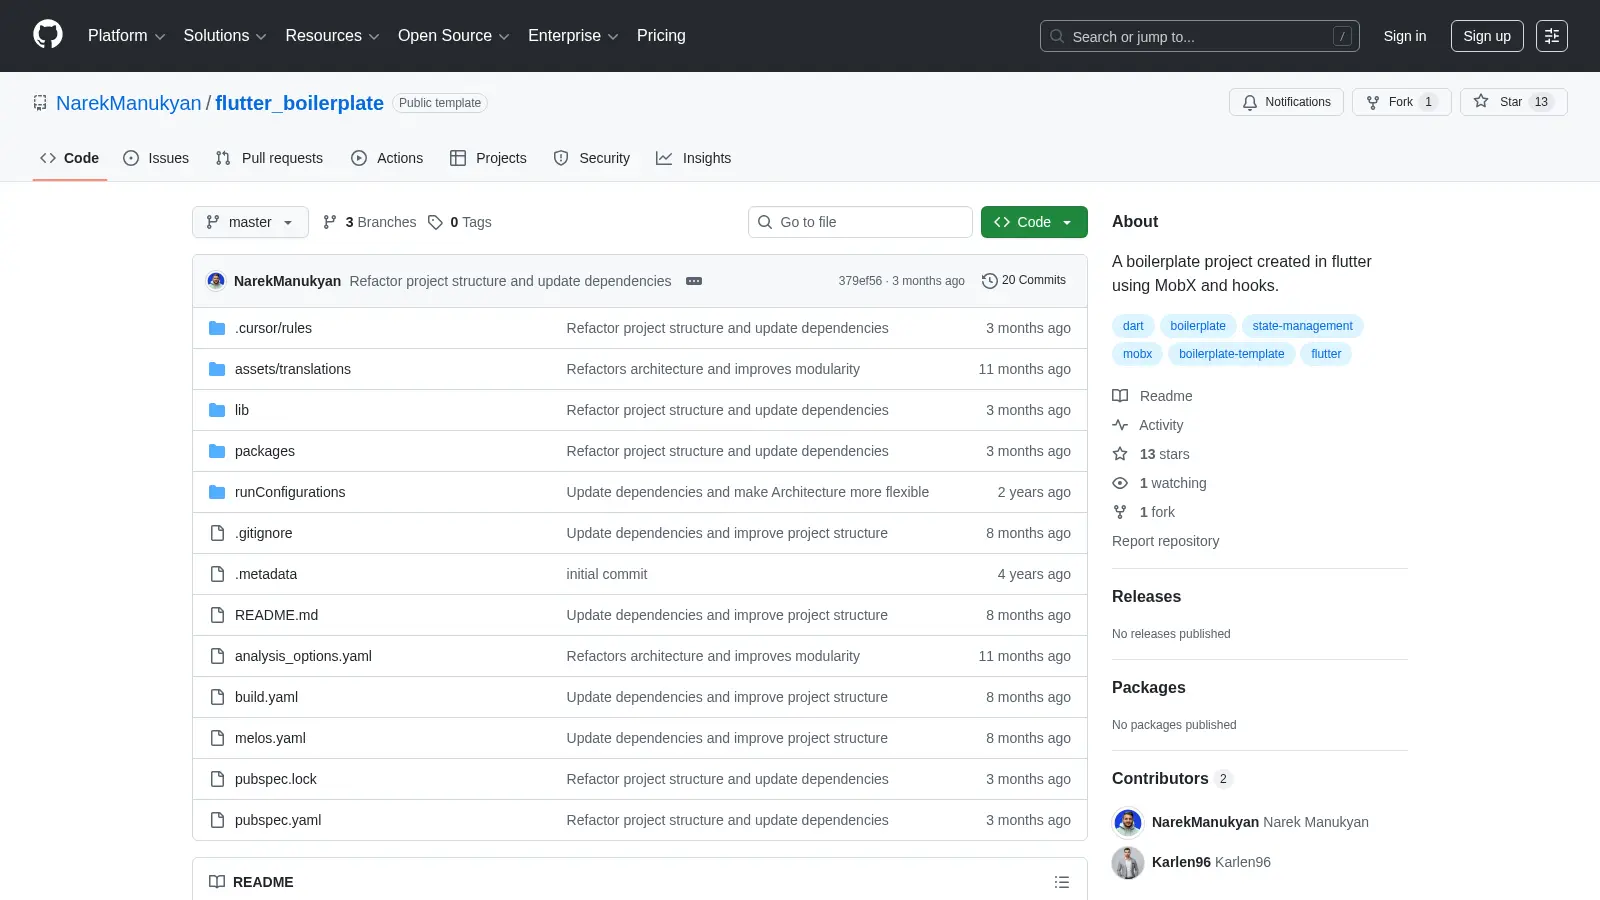Image resolution: width=1600 pixels, height=900 pixels.
Task: Expand the Resources menu
Action: point(332,36)
